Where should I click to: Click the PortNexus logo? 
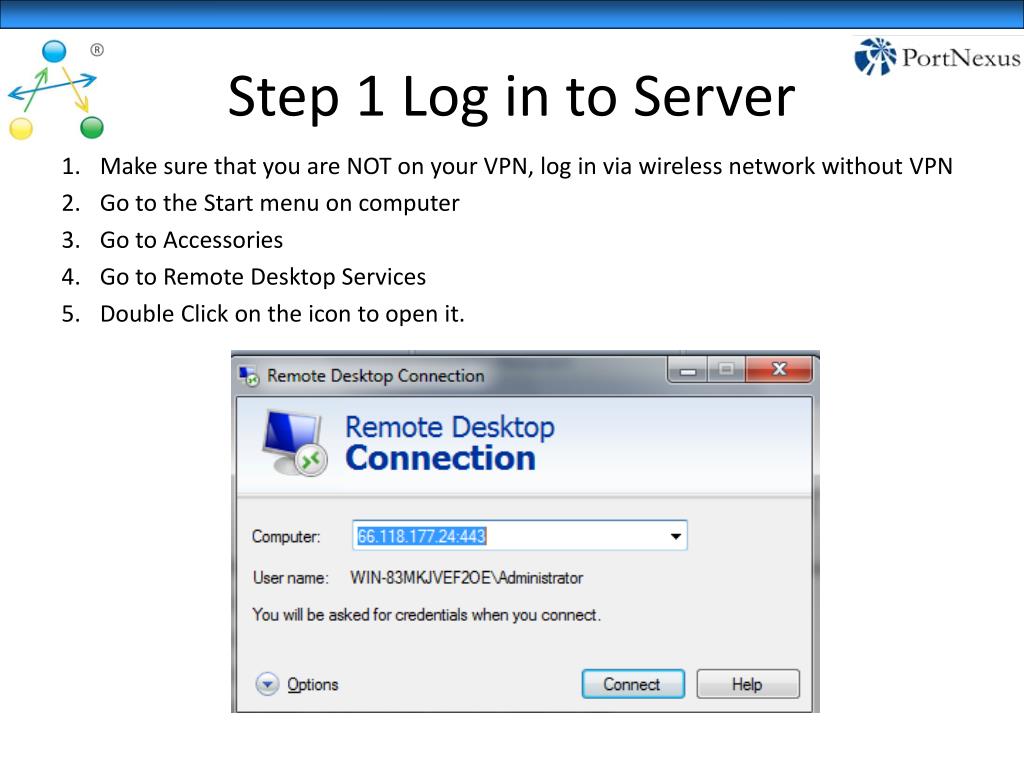click(x=937, y=57)
